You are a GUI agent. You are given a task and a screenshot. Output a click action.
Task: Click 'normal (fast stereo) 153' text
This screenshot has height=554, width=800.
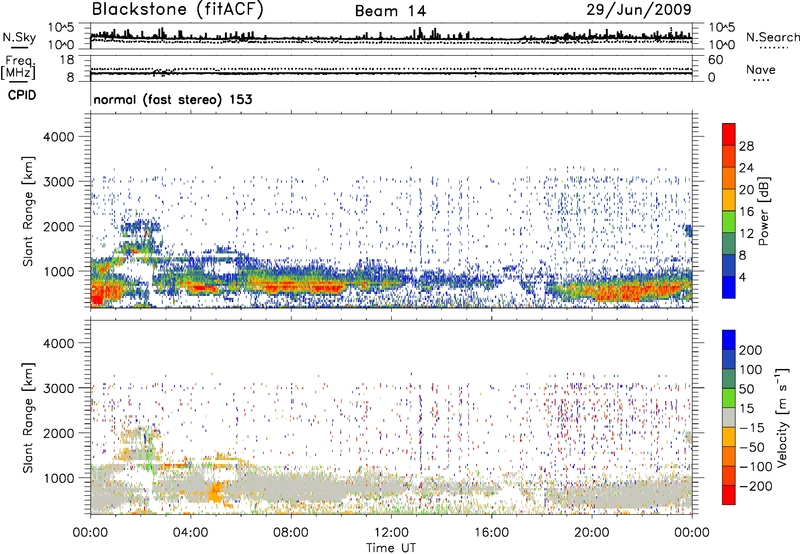173,99
